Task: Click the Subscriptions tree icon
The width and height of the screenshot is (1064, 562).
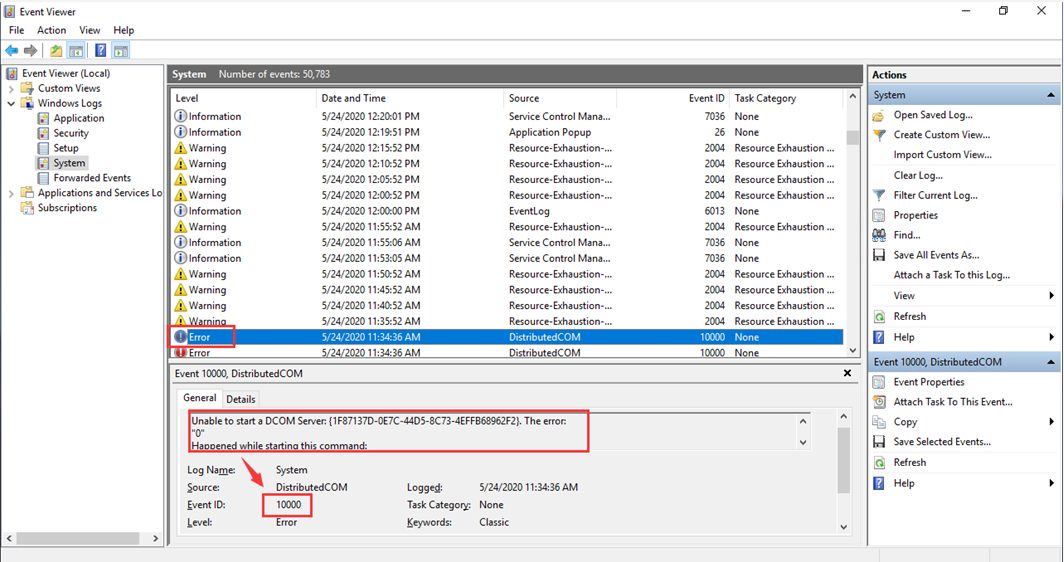Action: click(27, 208)
